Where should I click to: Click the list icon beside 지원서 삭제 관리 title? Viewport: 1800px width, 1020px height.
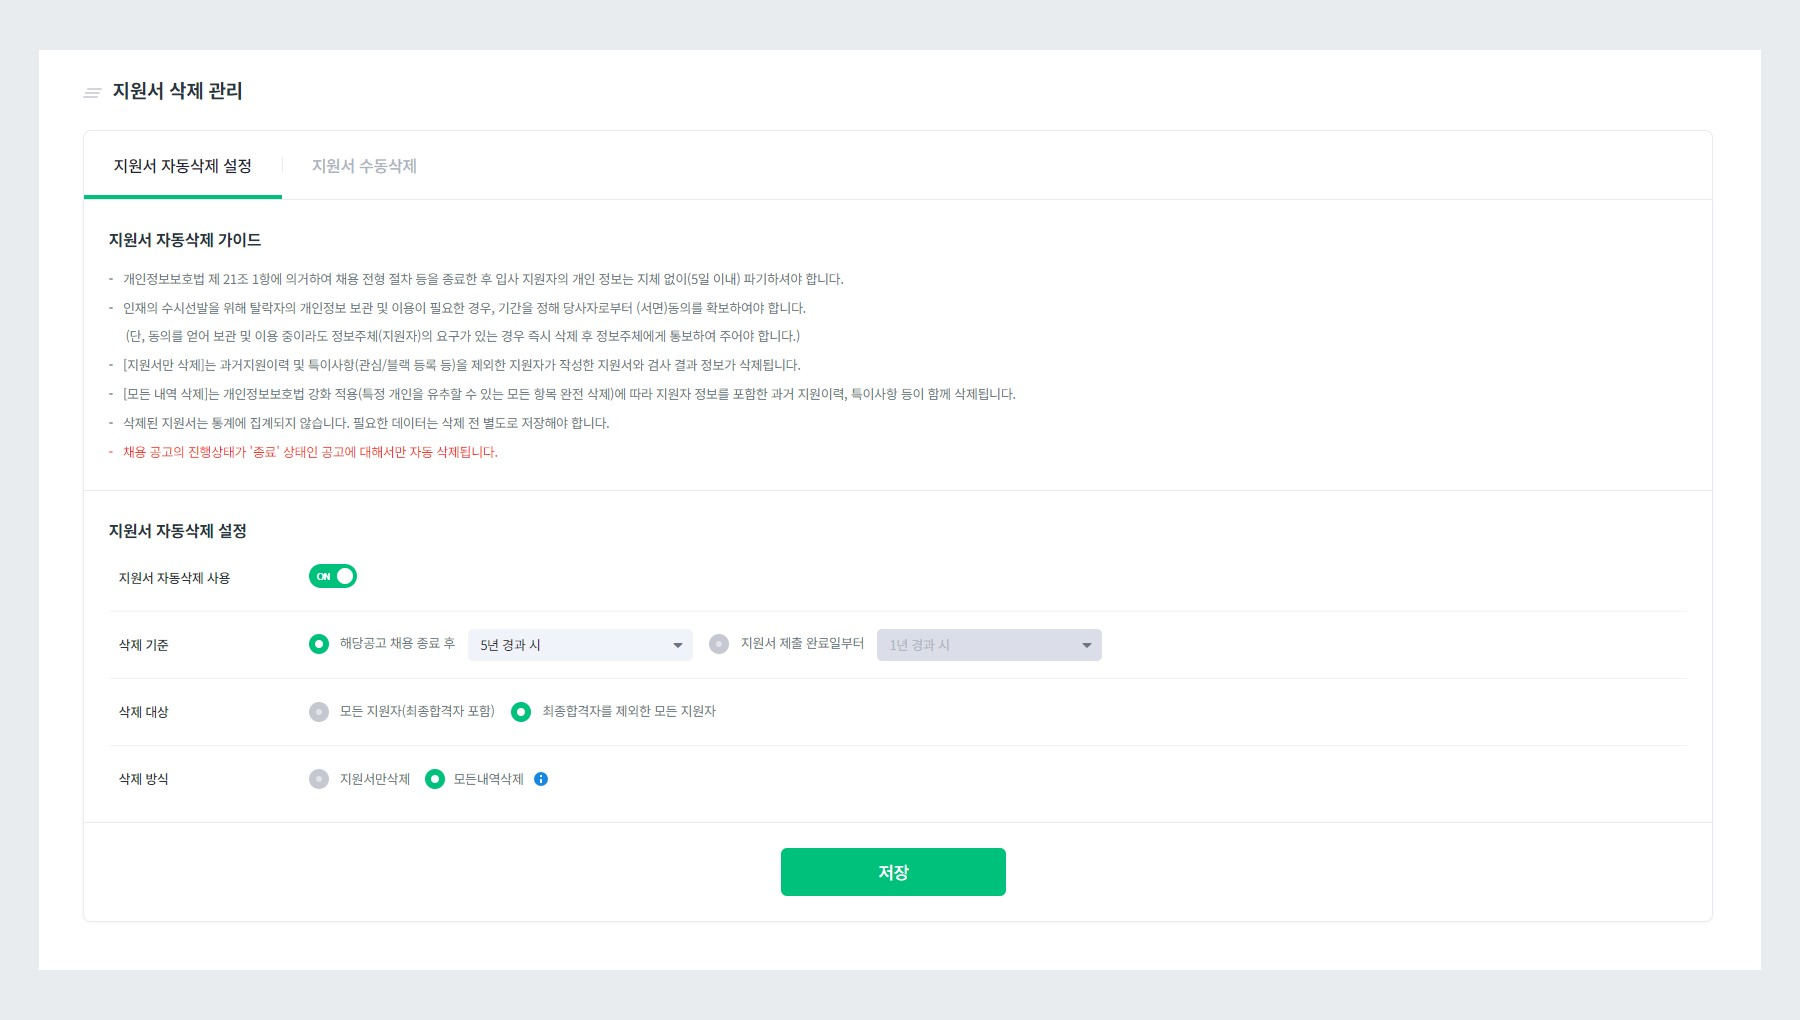pyautogui.click(x=92, y=93)
